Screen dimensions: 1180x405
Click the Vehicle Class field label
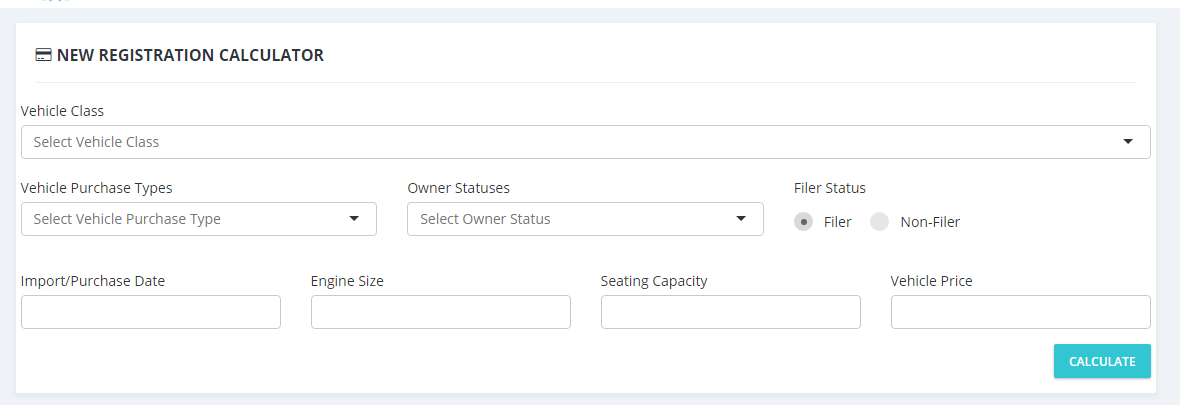coord(62,111)
